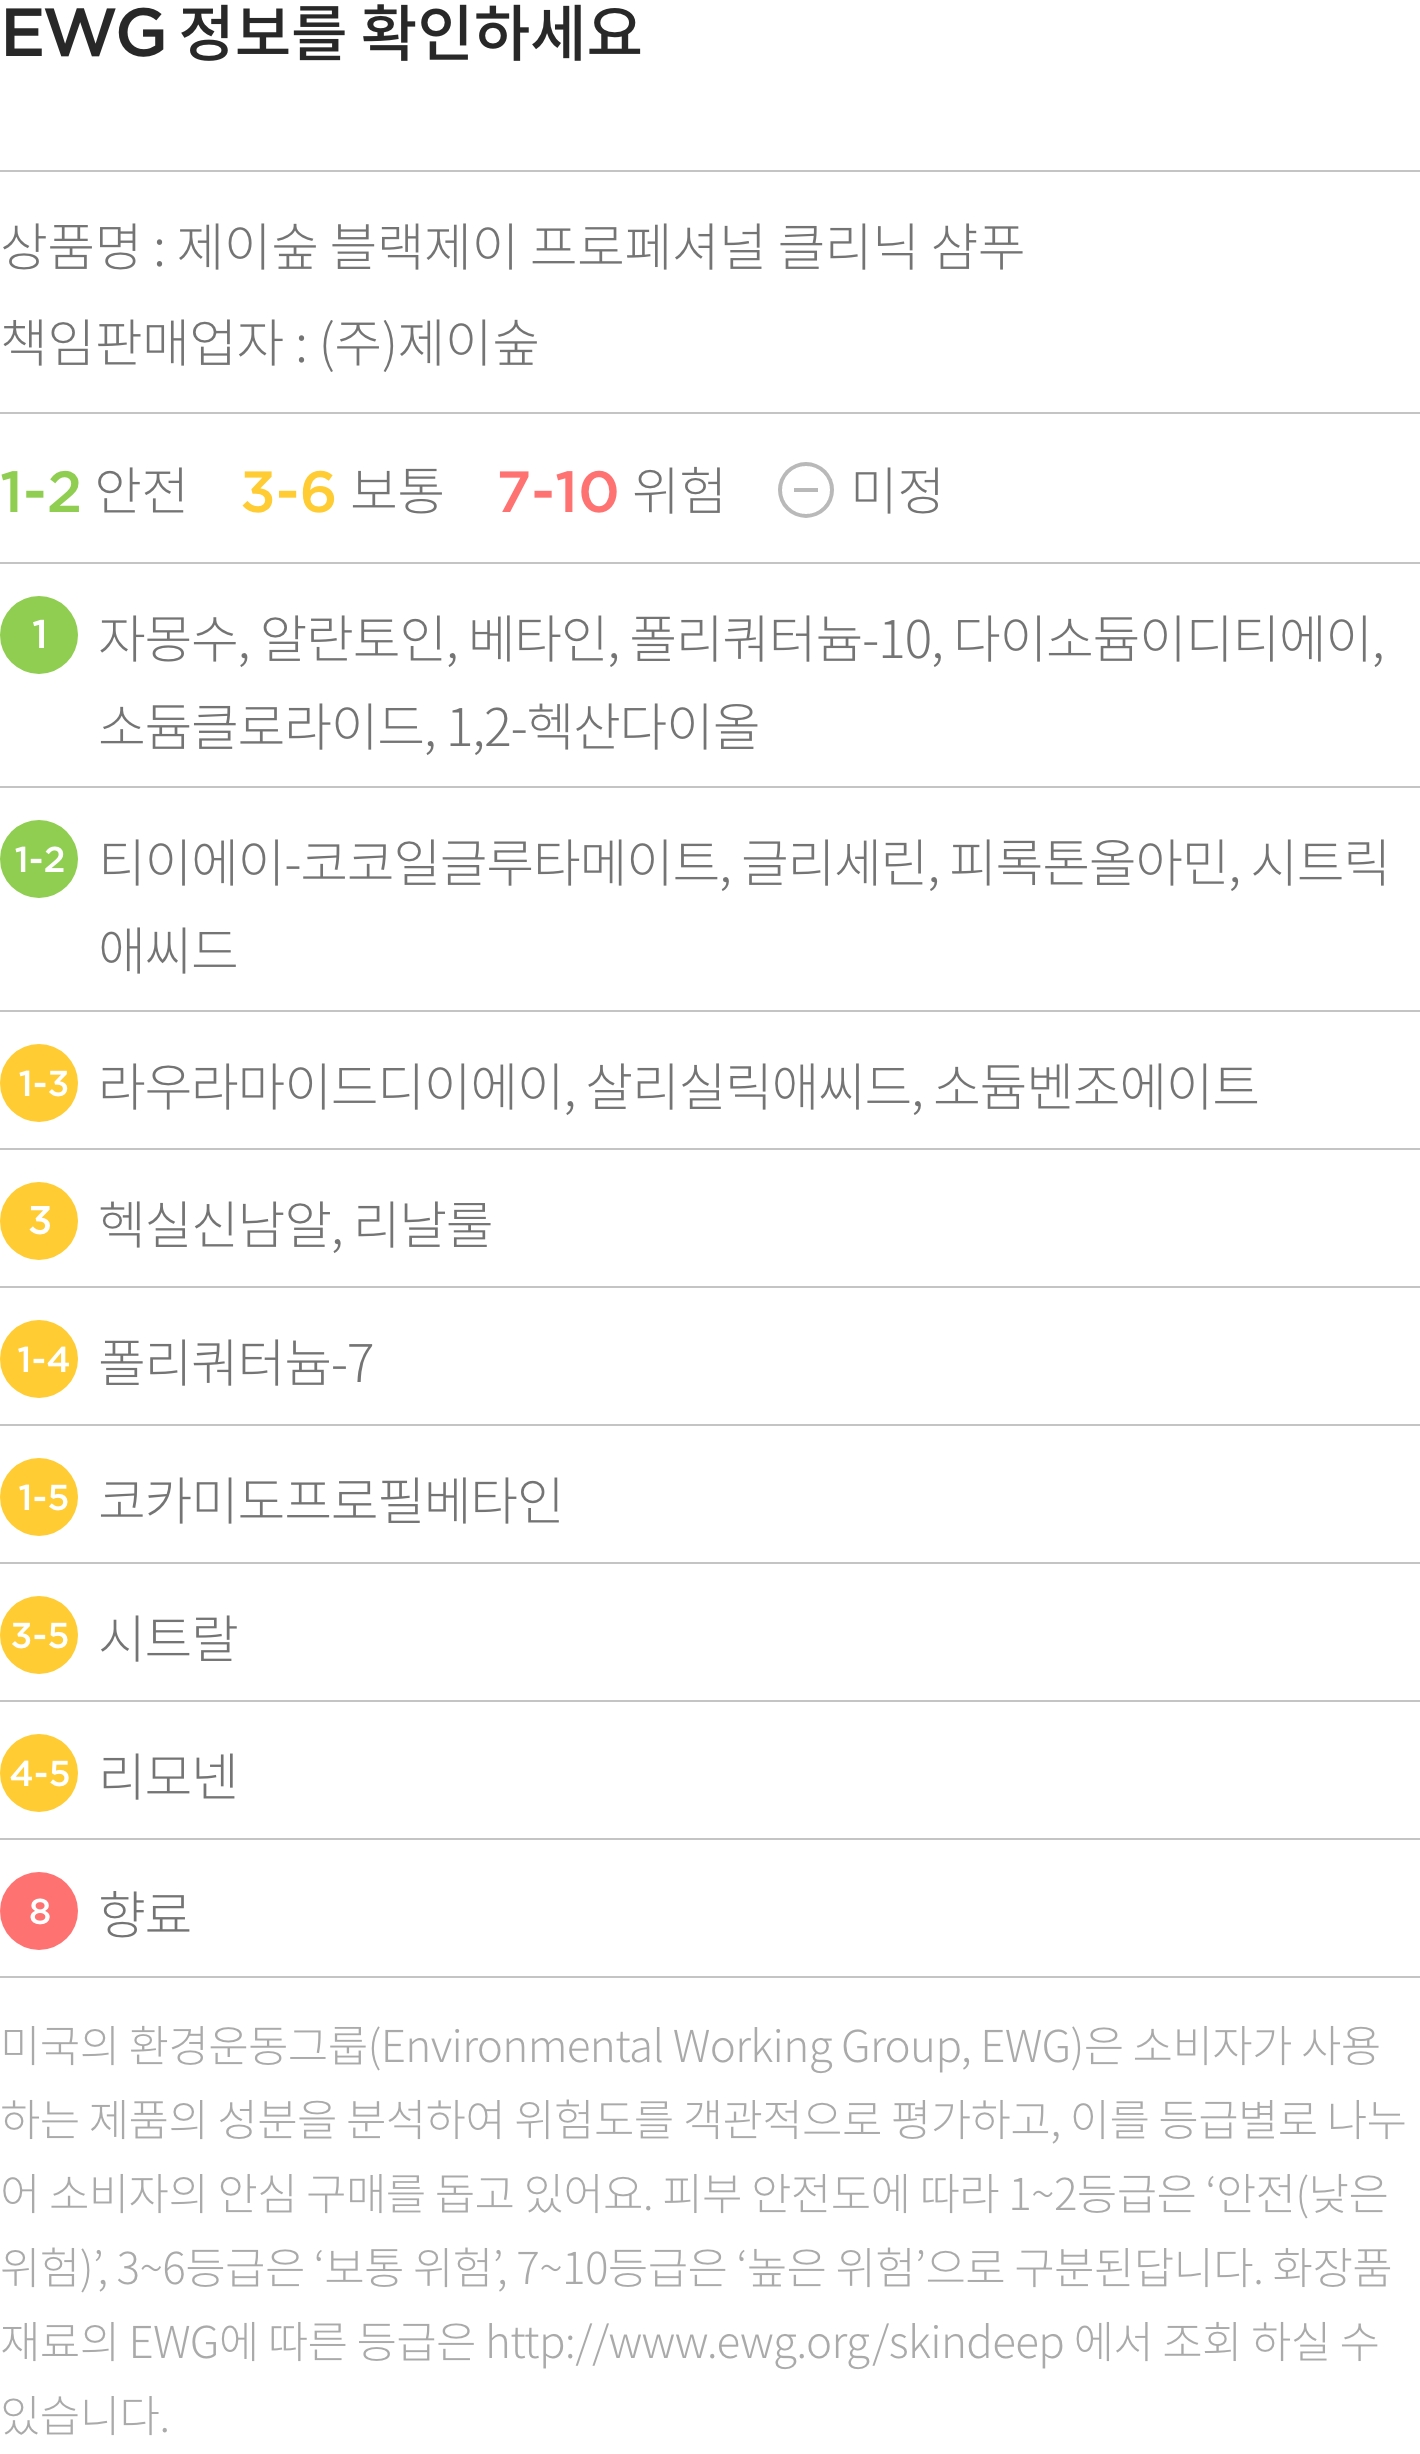Click the EWG 정보를 확인하세요 heading
Image resolution: width=1420 pixels, height=2454 pixels.
click(321, 32)
